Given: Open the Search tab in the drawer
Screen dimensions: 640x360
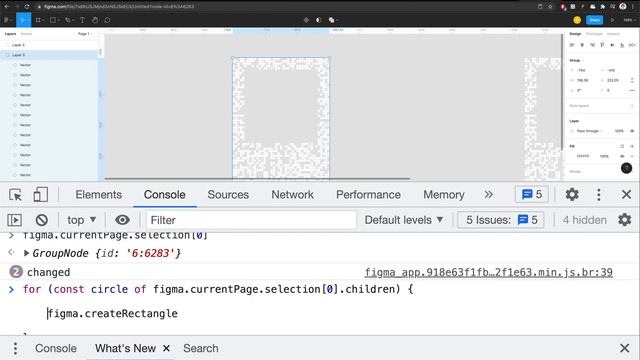Looking at the screenshot, I should pyautogui.click(x=200, y=348).
